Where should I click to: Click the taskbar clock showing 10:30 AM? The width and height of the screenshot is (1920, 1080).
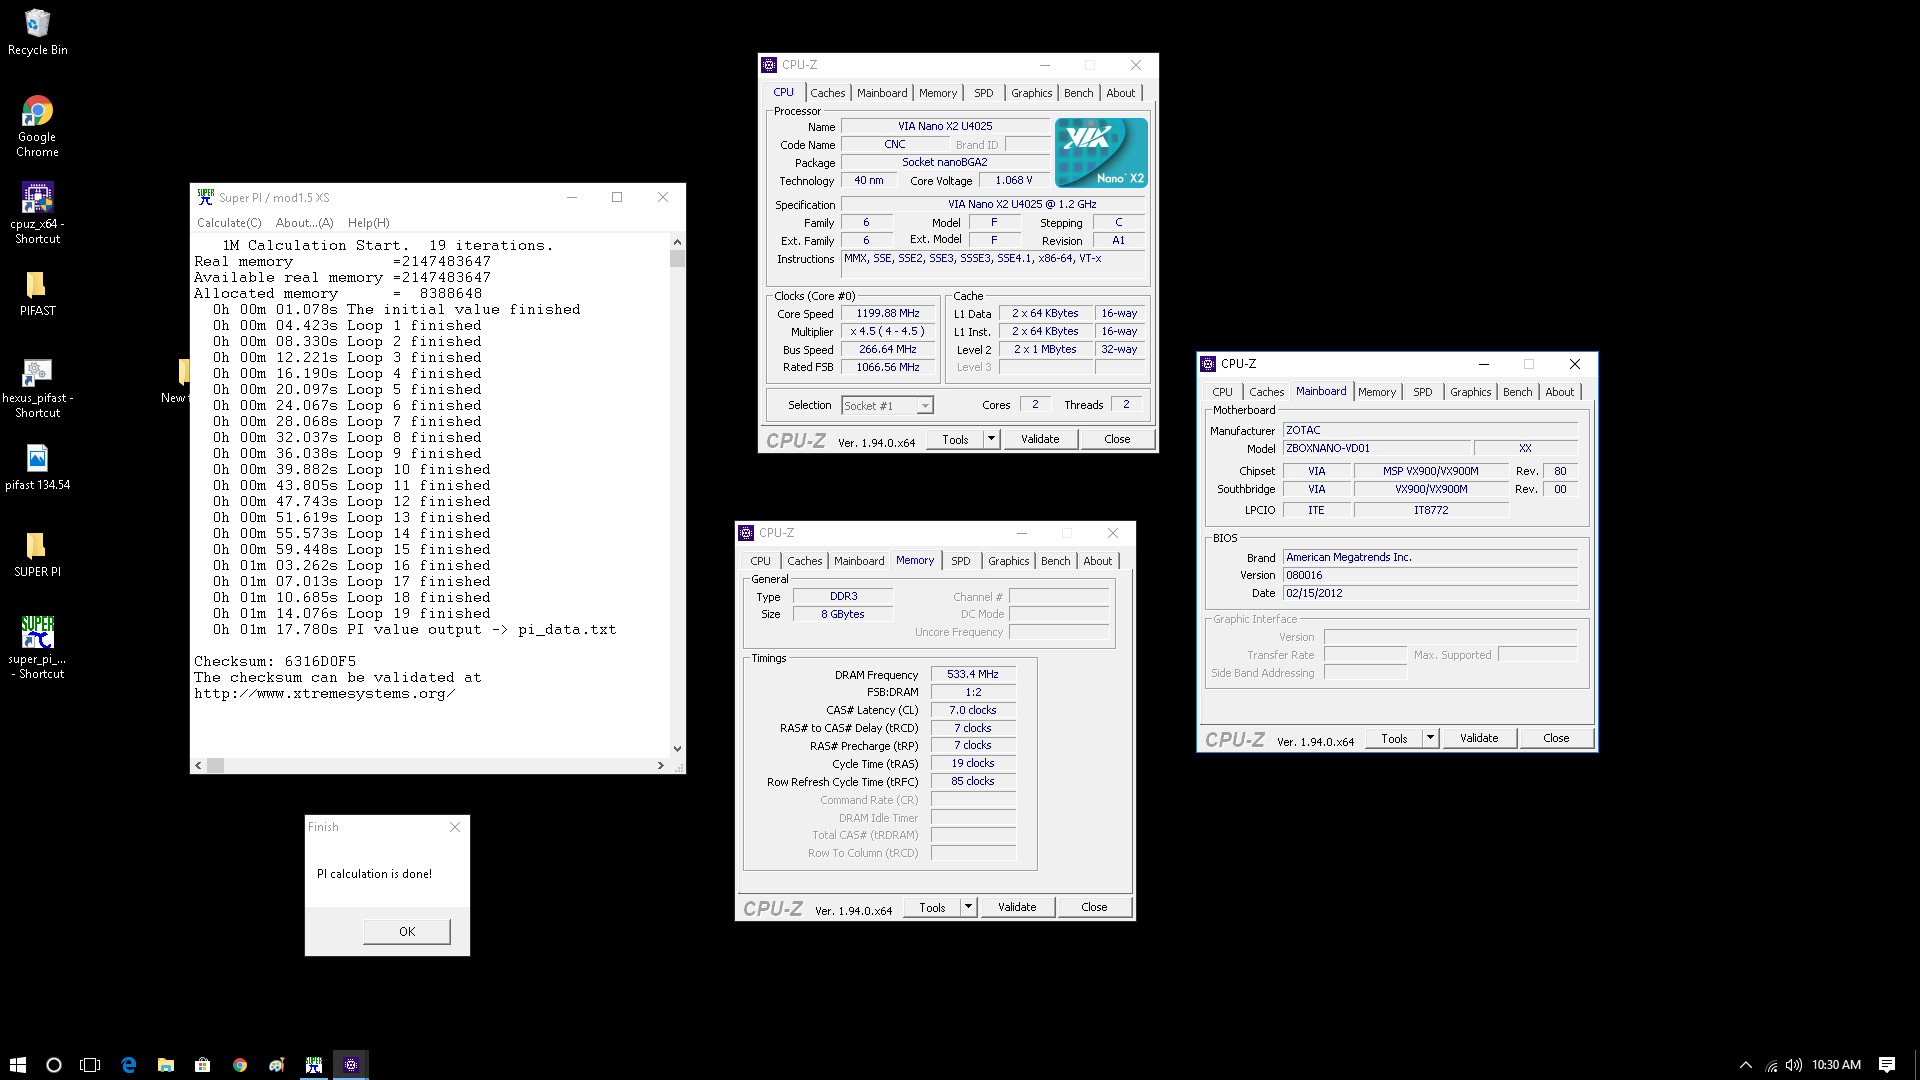point(1836,1065)
